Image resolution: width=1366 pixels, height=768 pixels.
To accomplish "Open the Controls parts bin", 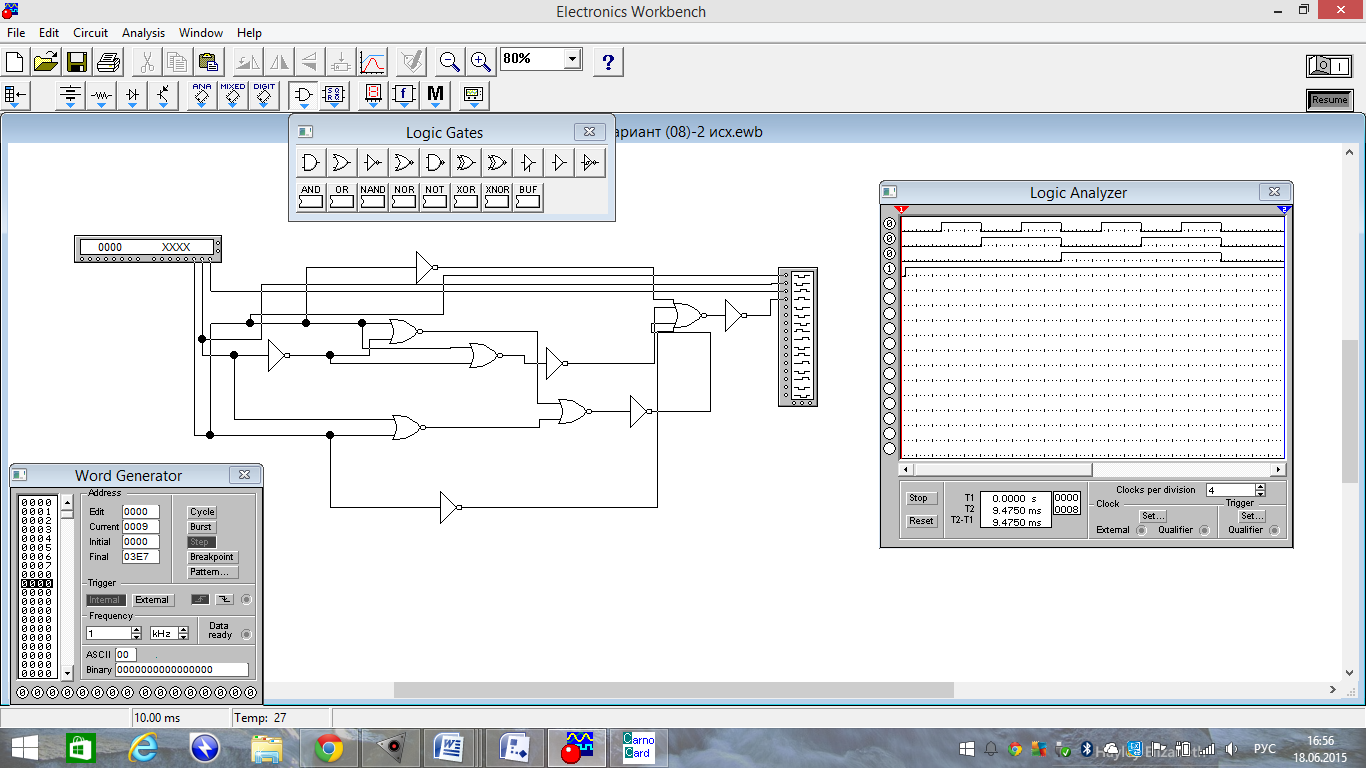I will pos(404,96).
